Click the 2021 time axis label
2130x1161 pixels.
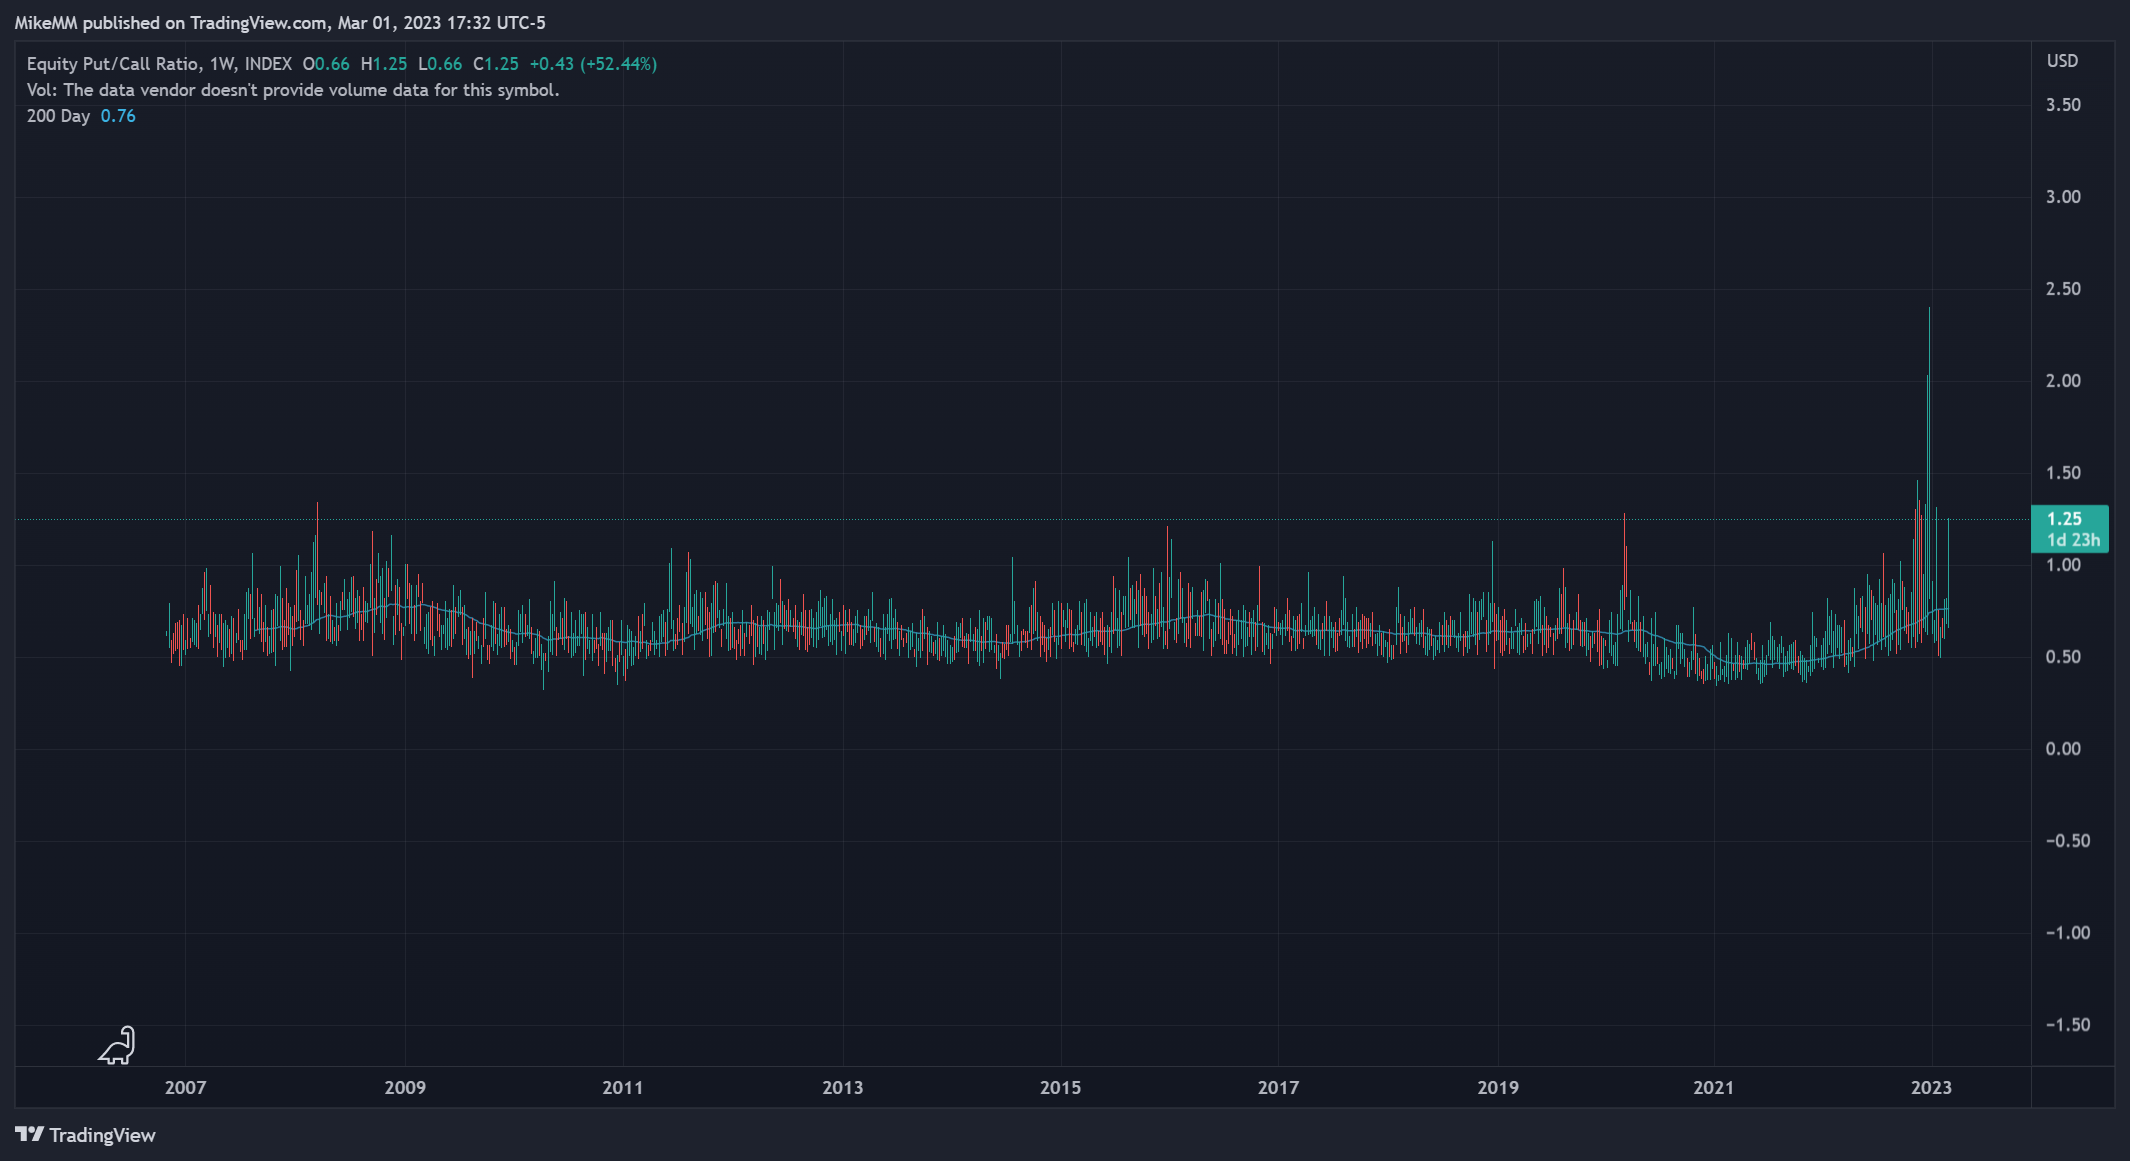click(1714, 1088)
